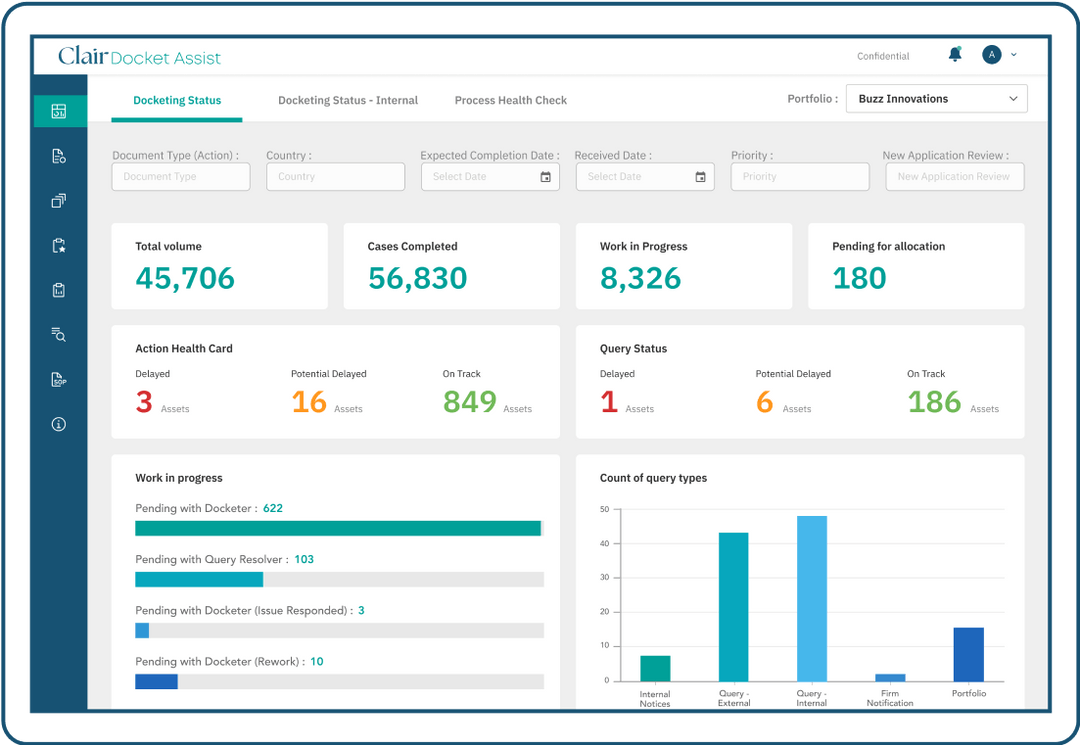Open the SOP document icon in the sidebar
Viewport: 1080px width, 745px height.
click(x=60, y=379)
